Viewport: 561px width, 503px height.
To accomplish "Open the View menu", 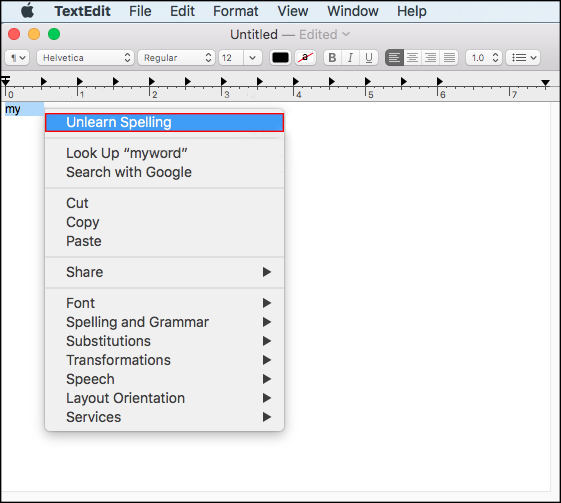I will (x=293, y=11).
